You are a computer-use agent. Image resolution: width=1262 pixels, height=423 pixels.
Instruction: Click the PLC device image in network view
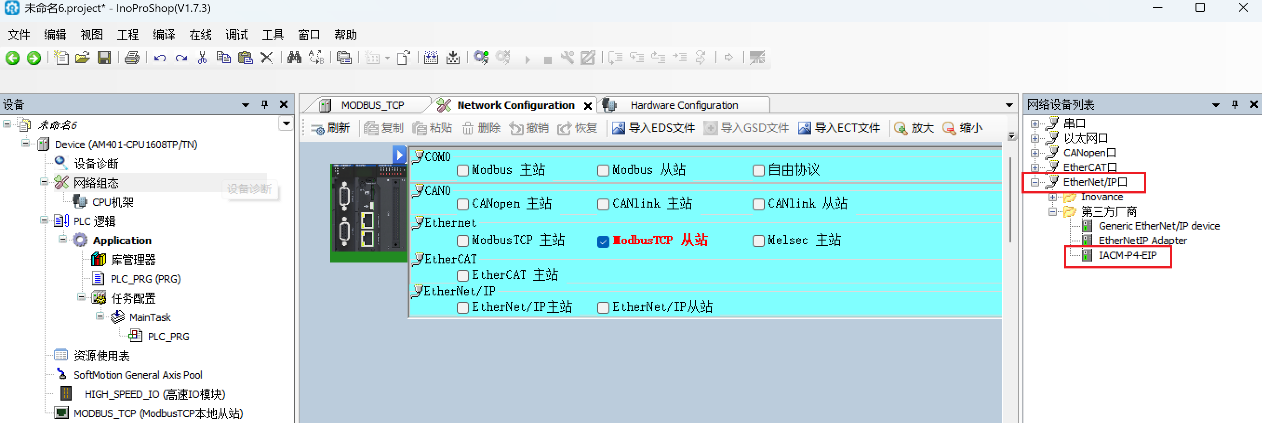pyautogui.click(x=361, y=211)
